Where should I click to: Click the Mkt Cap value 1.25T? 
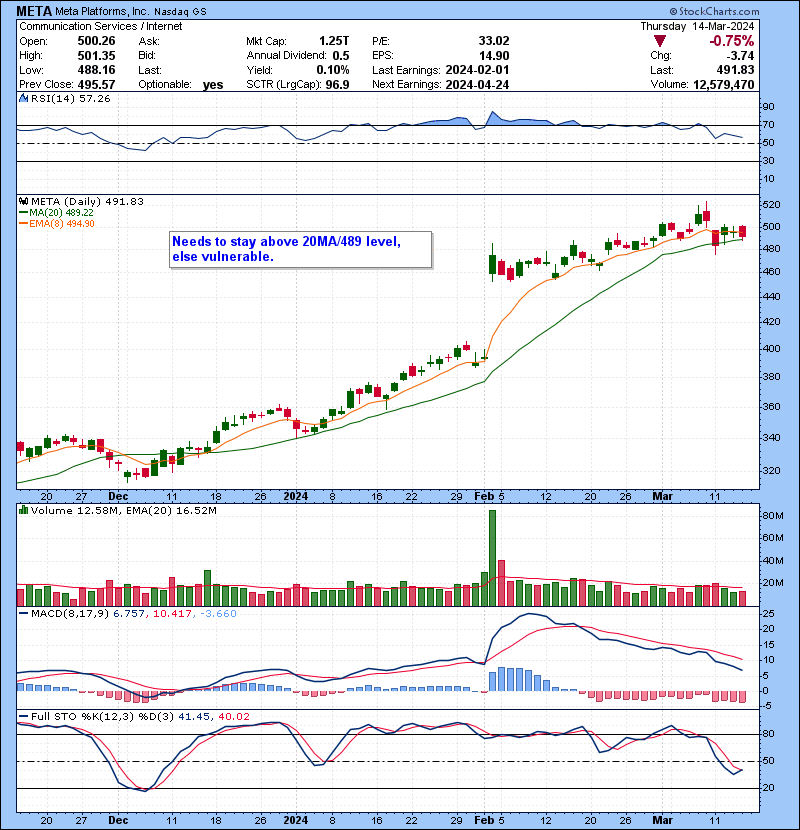click(x=334, y=41)
